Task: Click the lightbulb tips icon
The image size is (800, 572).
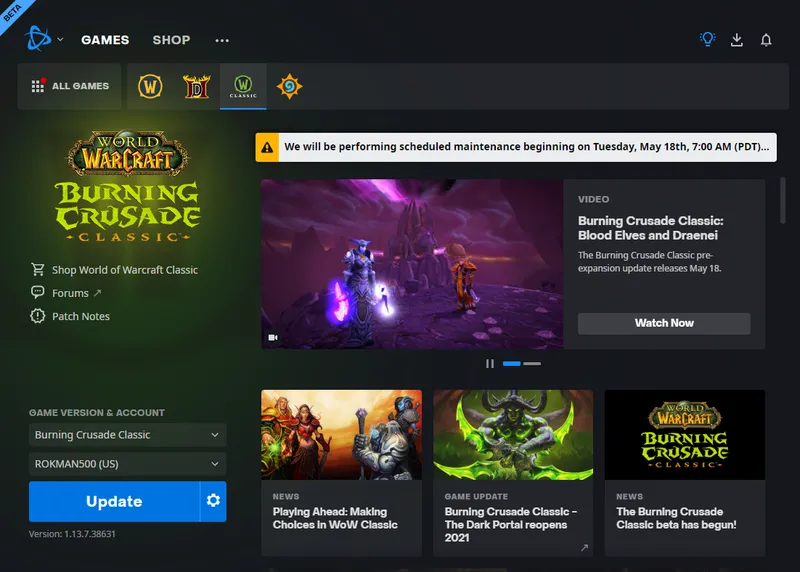Action: pyautogui.click(x=708, y=39)
